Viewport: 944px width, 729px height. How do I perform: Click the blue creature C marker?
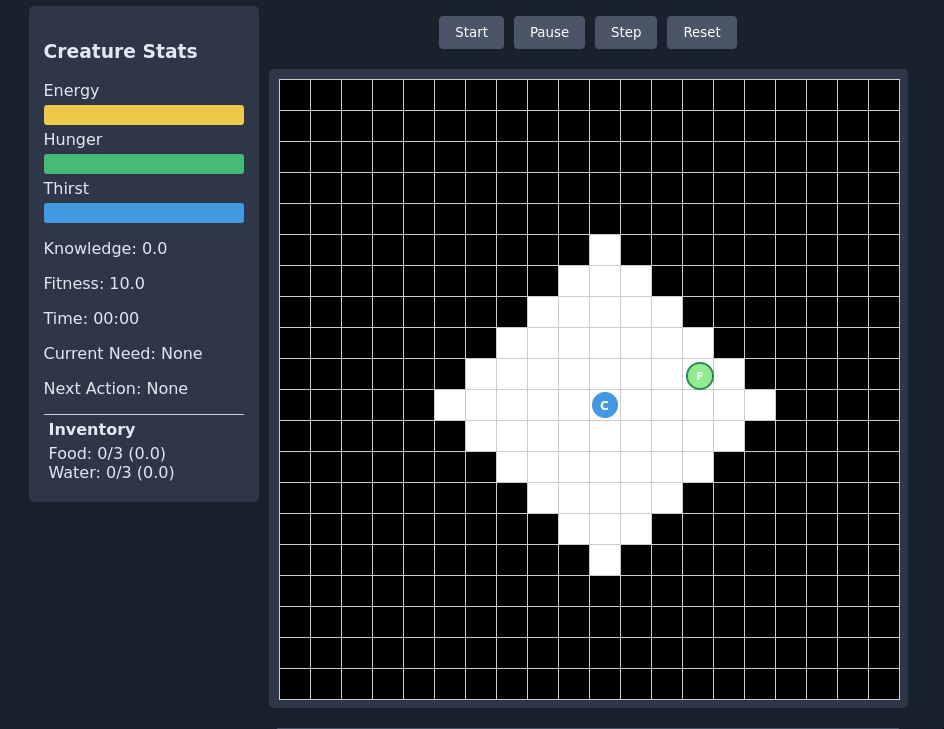[x=604, y=405]
